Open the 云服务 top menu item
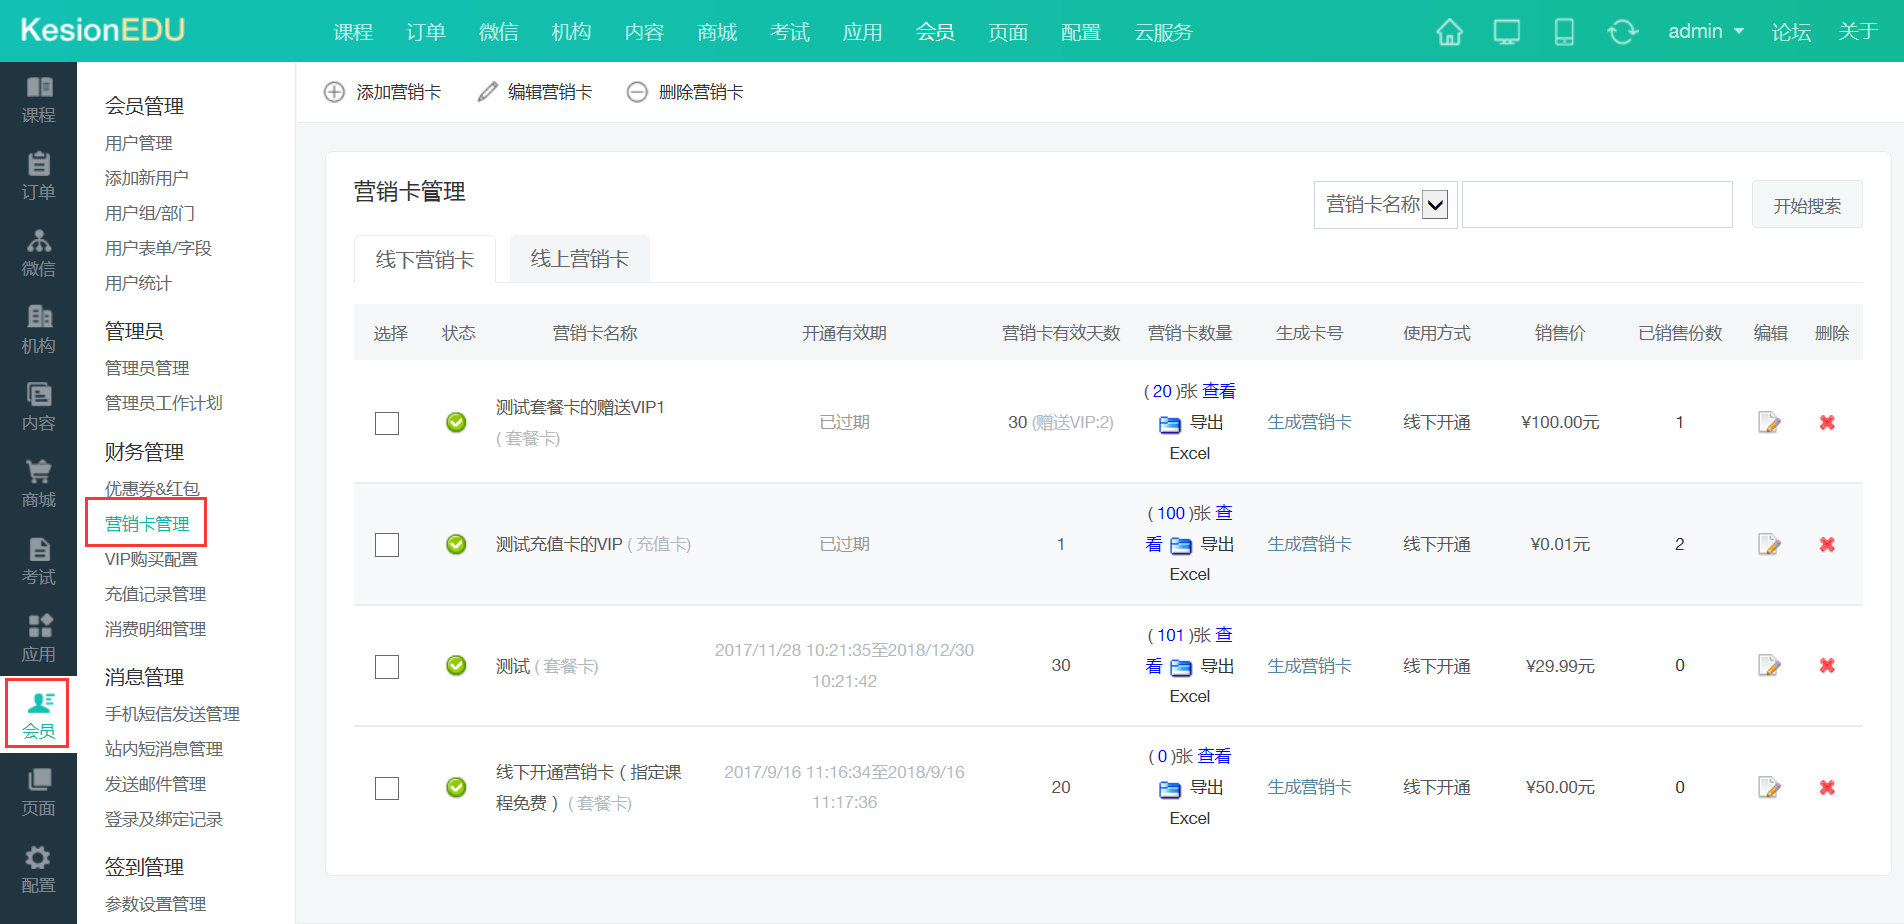 1163,32
